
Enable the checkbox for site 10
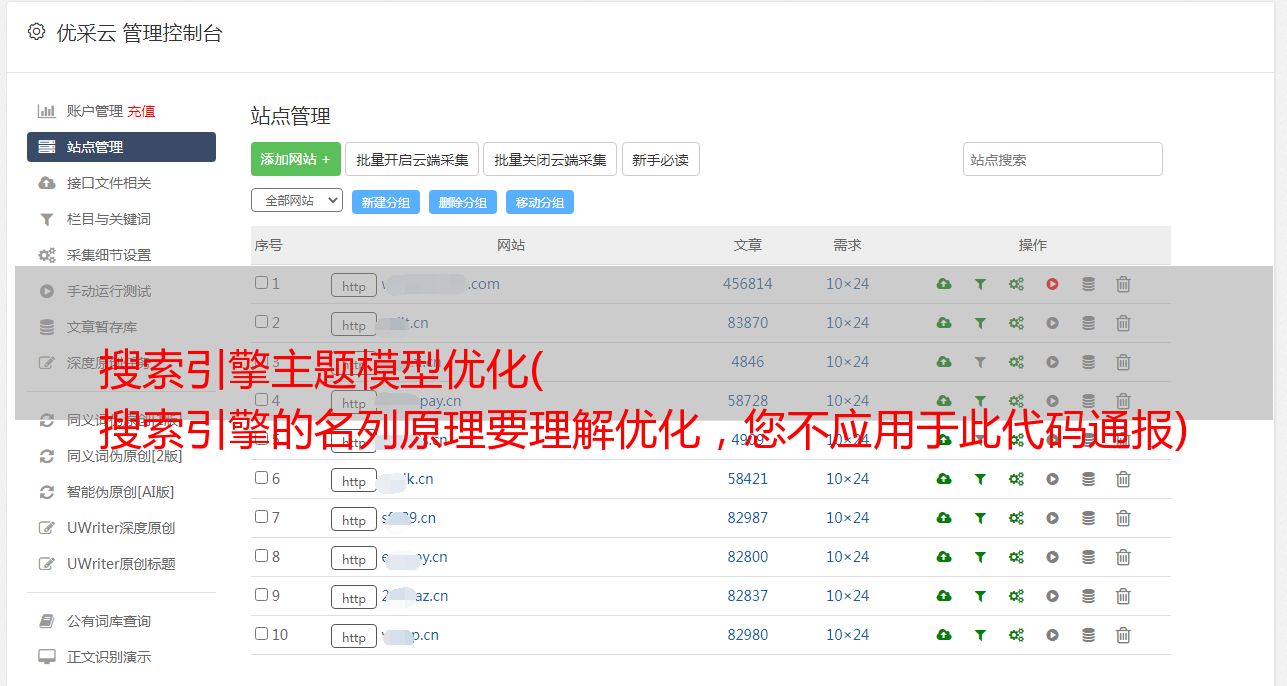(x=261, y=634)
